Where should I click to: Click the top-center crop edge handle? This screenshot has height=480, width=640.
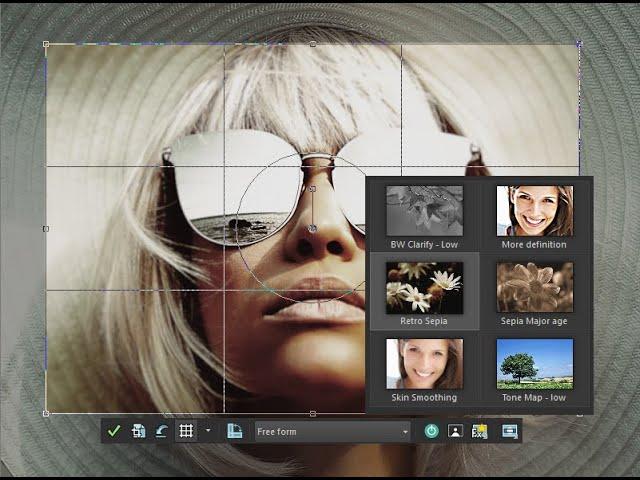tap(313, 44)
